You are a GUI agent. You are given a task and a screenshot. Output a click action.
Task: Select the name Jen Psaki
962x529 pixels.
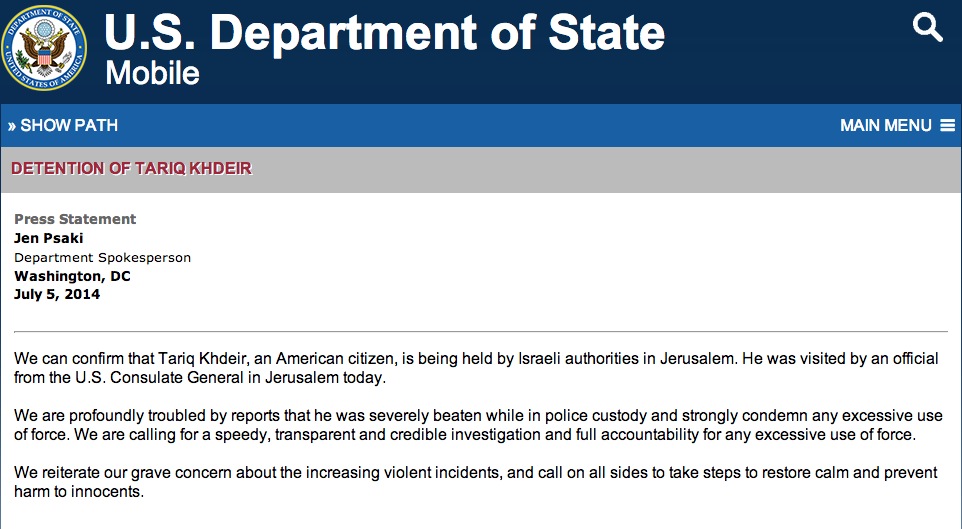48,238
